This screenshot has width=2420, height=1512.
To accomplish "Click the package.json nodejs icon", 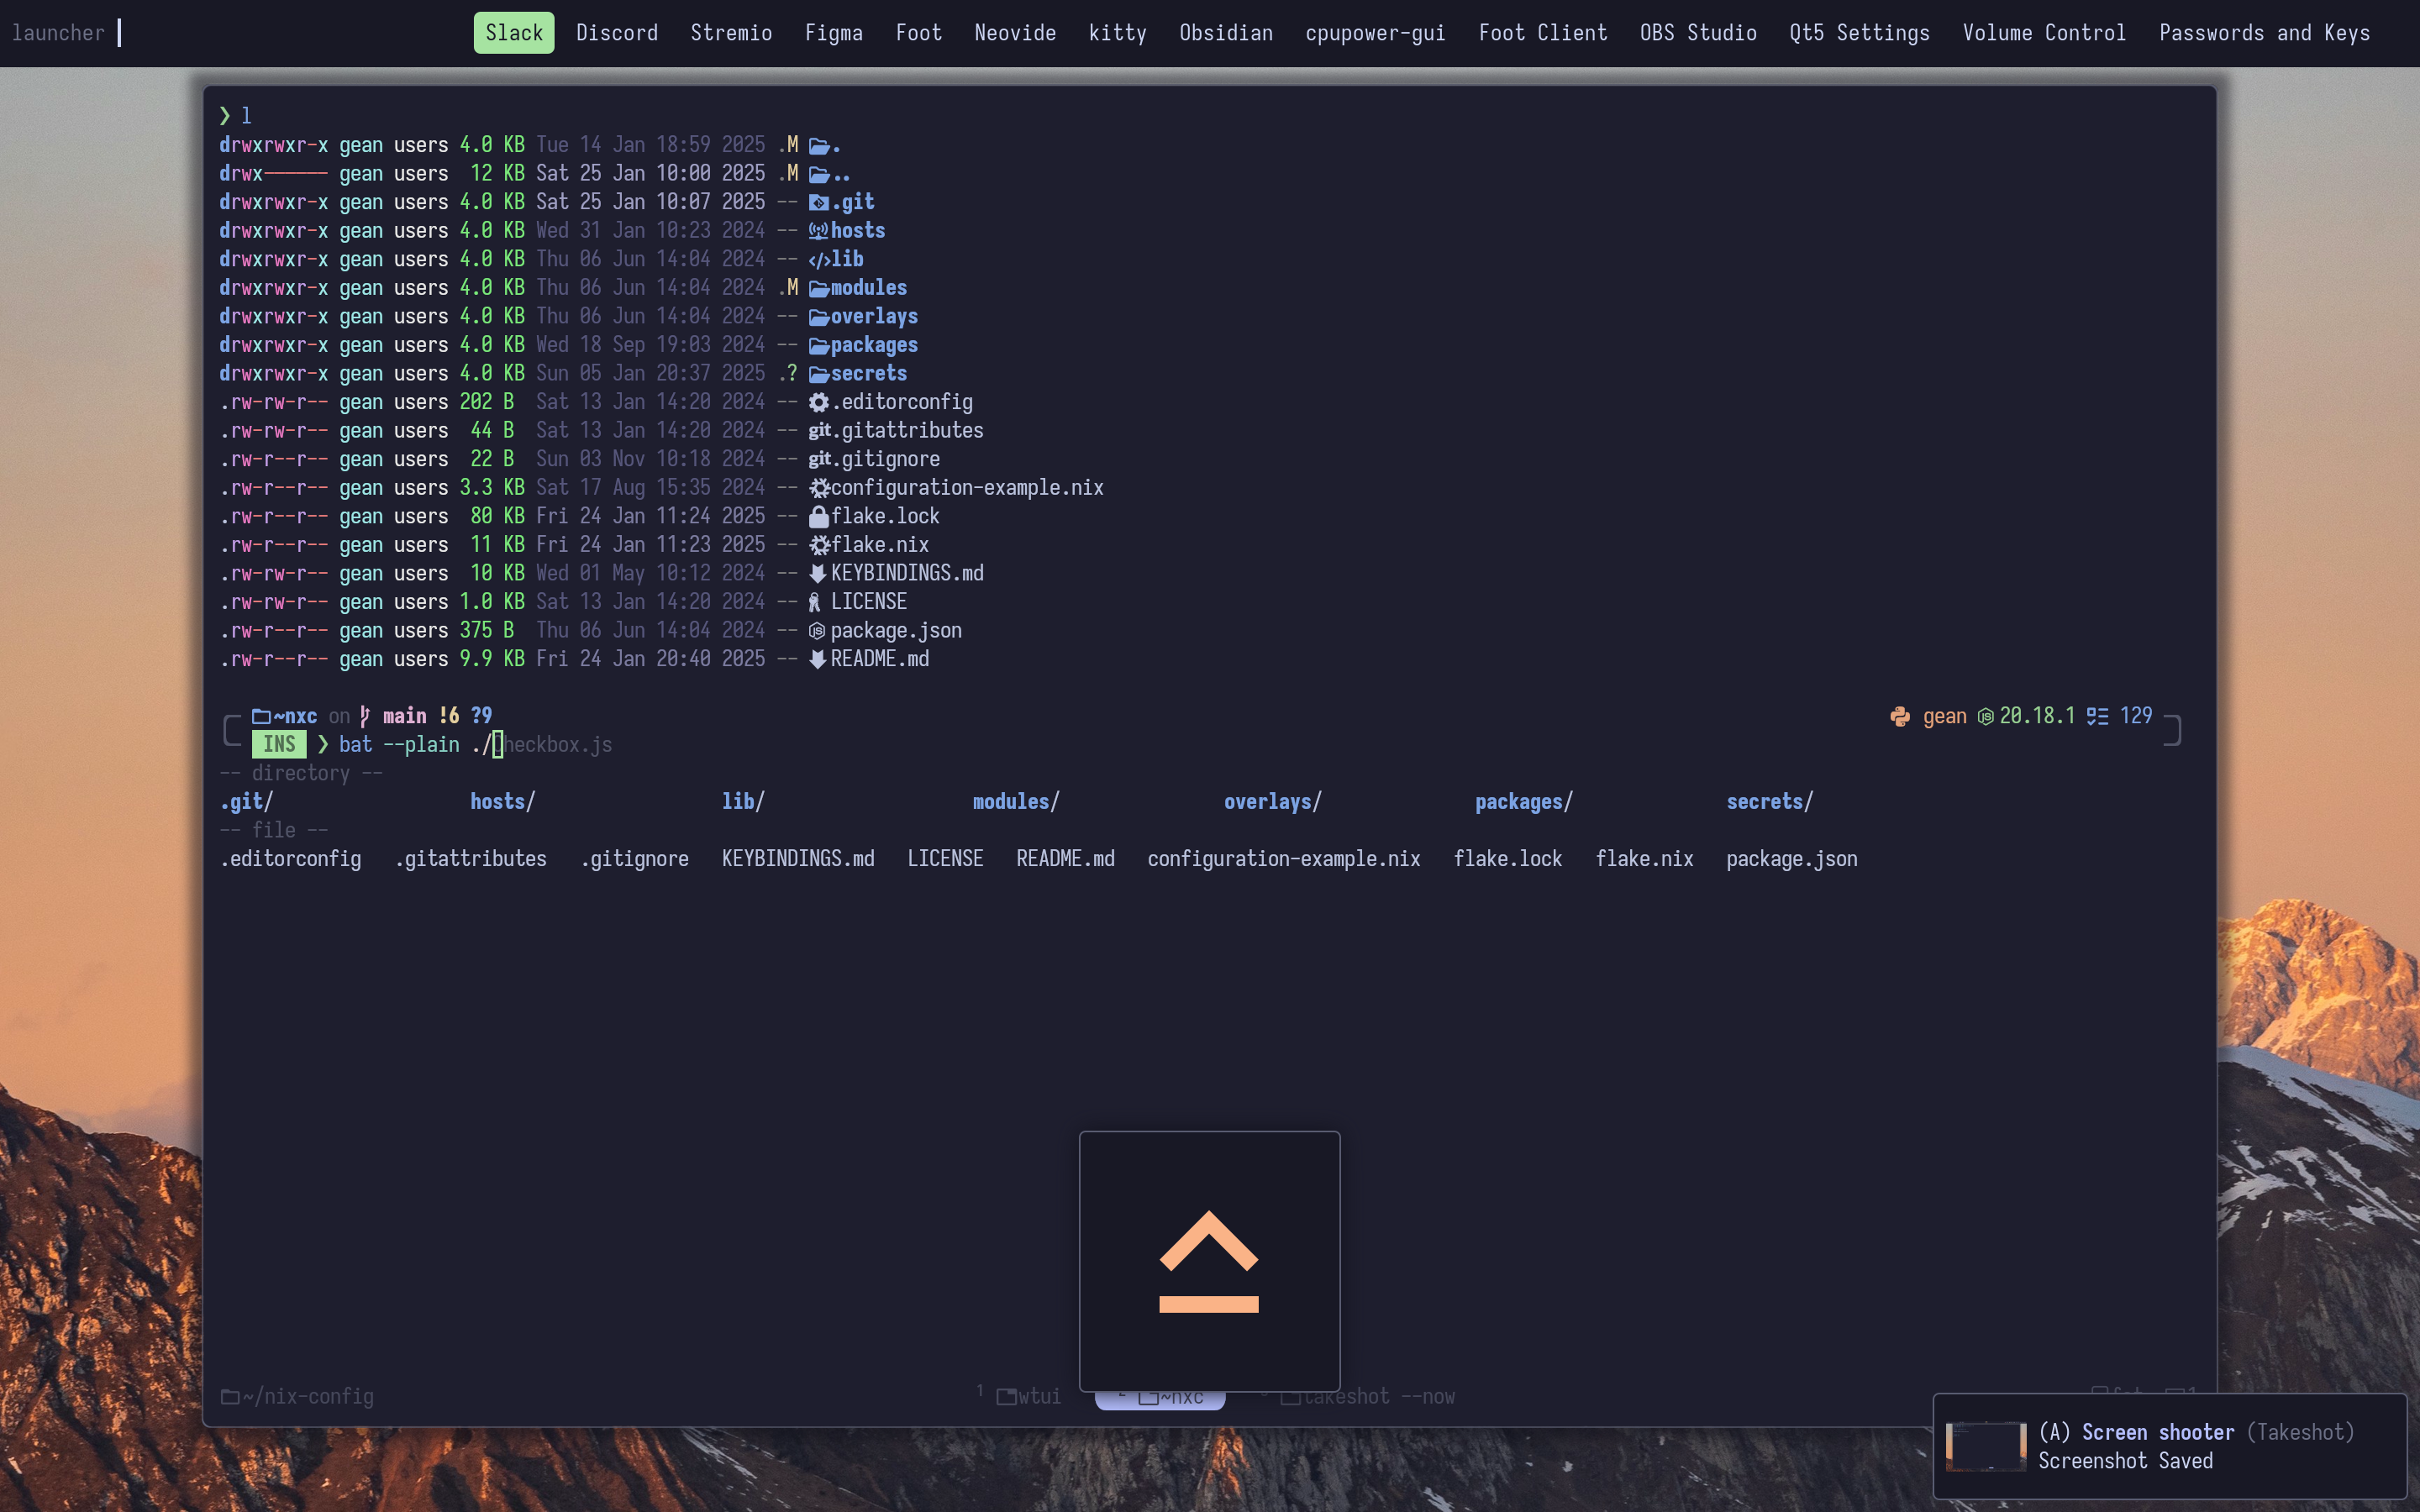I will click(x=817, y=631).
